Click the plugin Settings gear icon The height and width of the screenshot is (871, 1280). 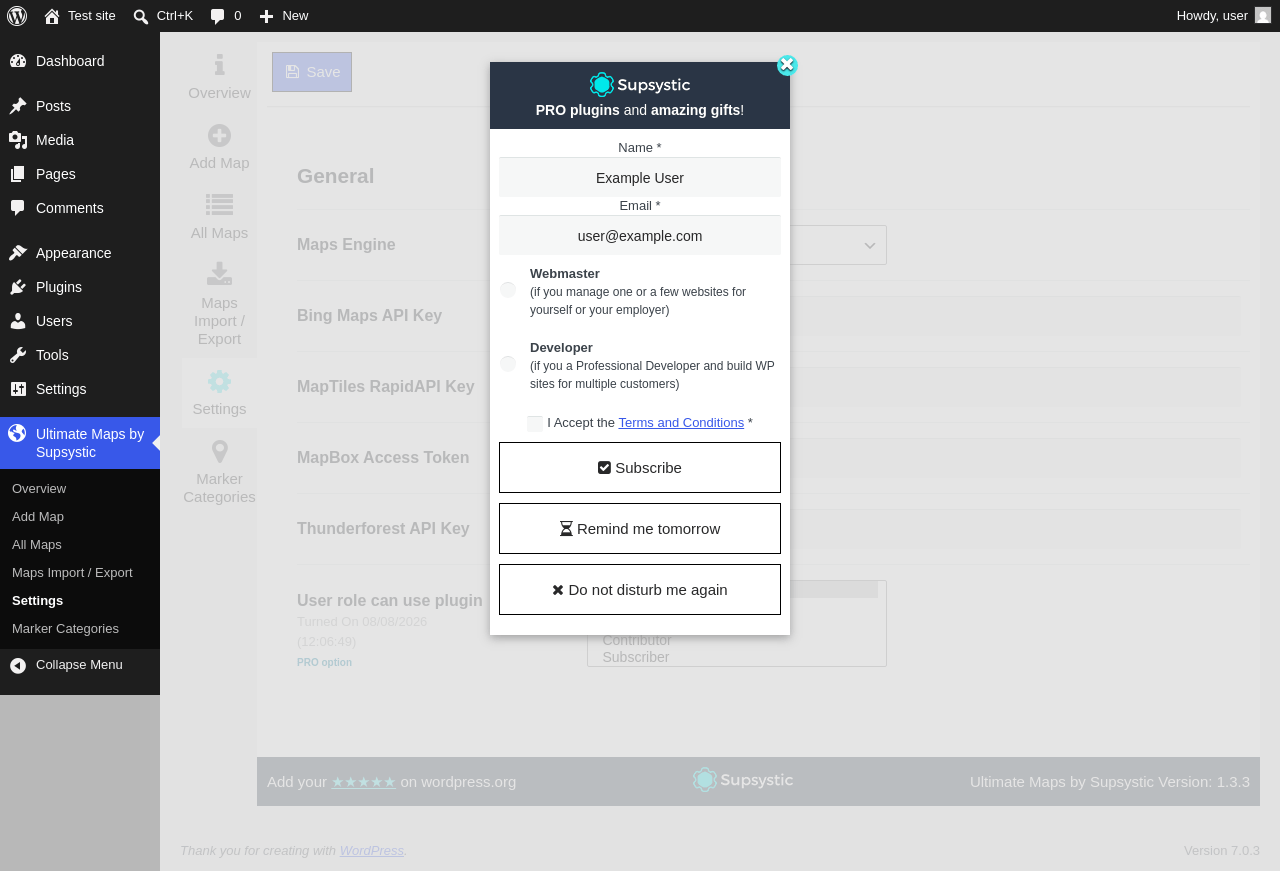point(220,381)
